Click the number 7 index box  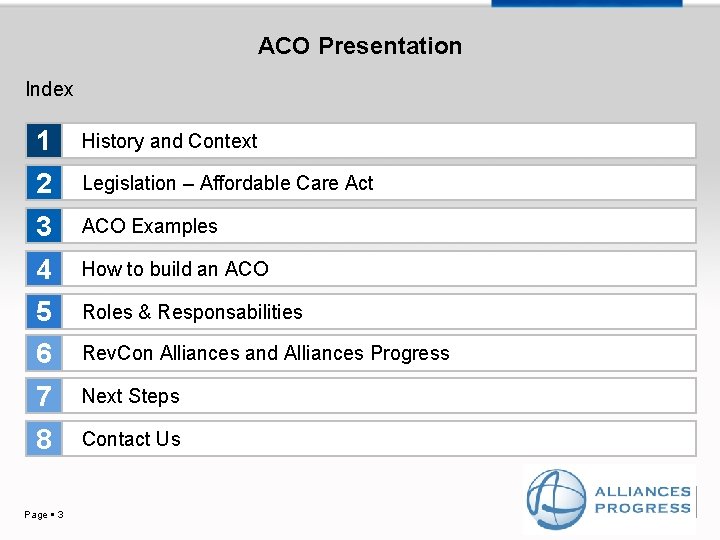(43, 396)
